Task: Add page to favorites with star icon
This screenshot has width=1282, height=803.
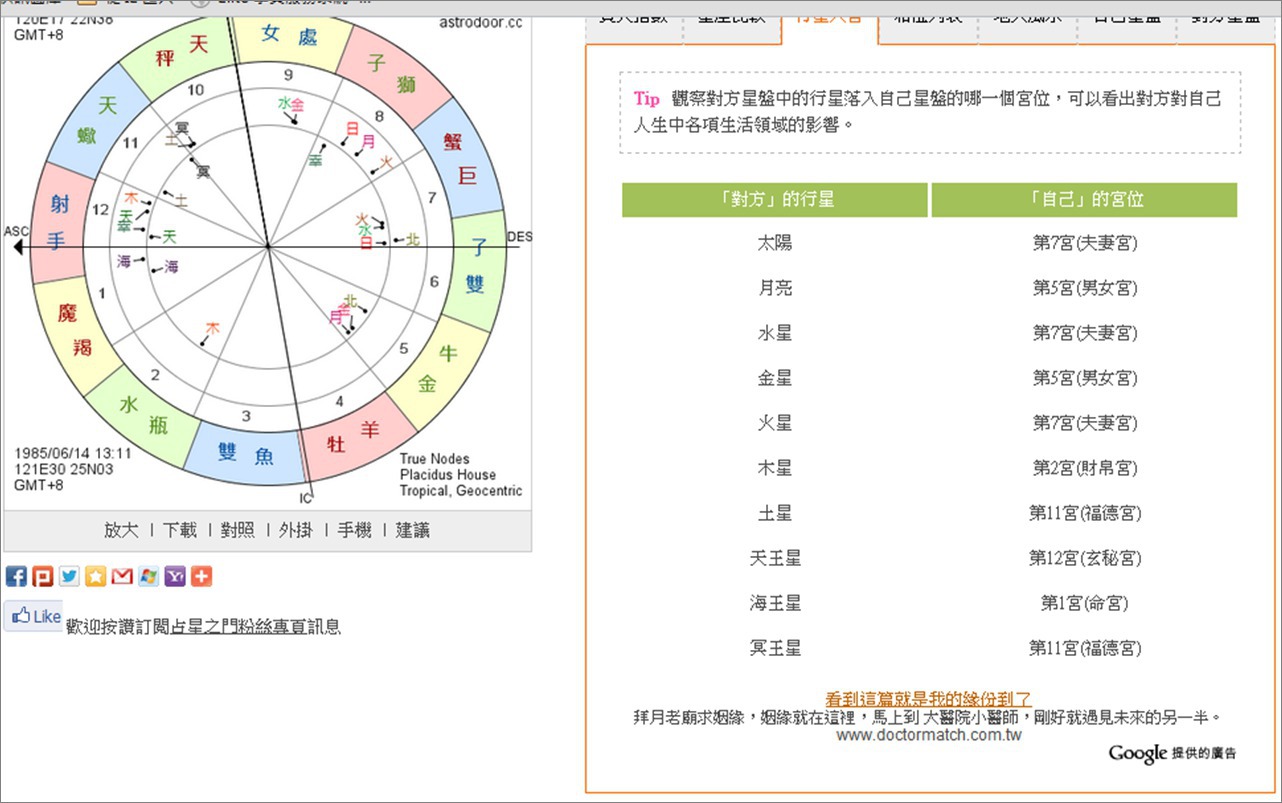Action: point(95,576)
